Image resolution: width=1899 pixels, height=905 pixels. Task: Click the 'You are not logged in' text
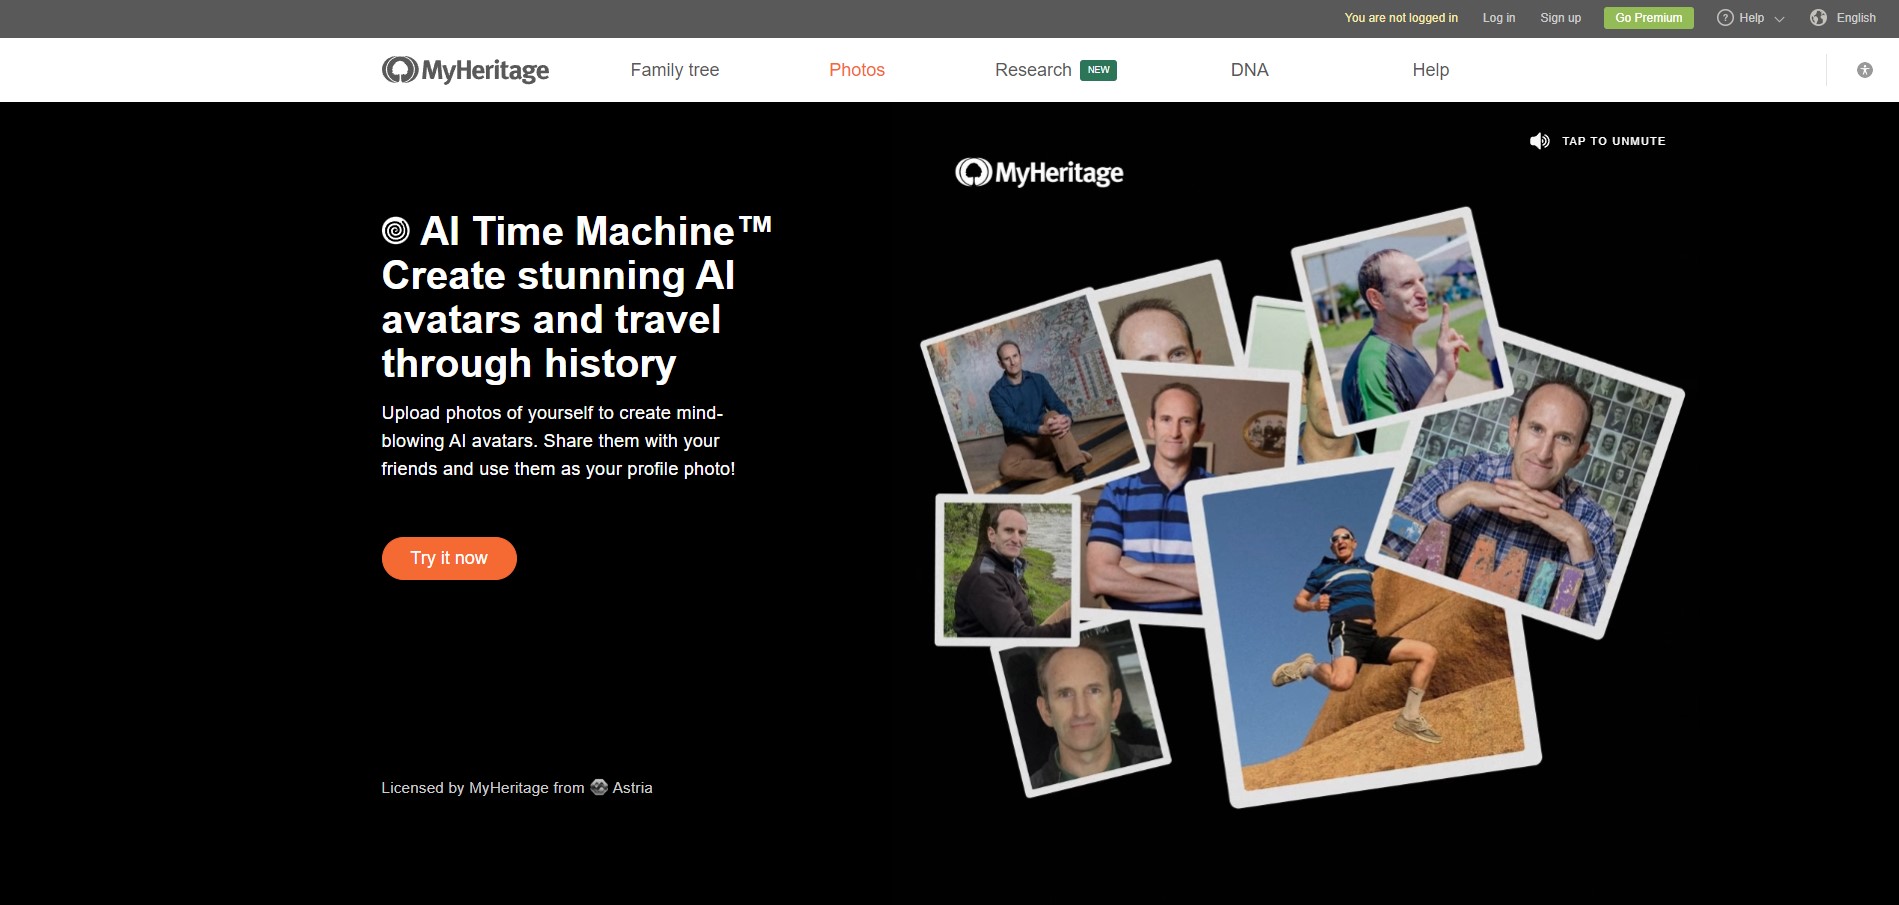[1401, 18]
